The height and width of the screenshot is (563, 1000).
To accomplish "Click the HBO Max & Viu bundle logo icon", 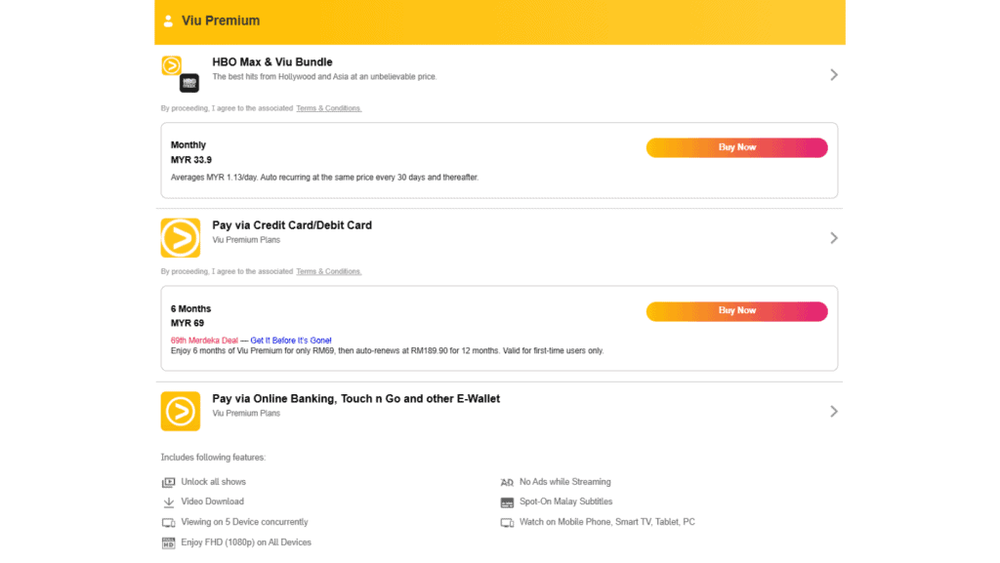I will pos(180,74).
